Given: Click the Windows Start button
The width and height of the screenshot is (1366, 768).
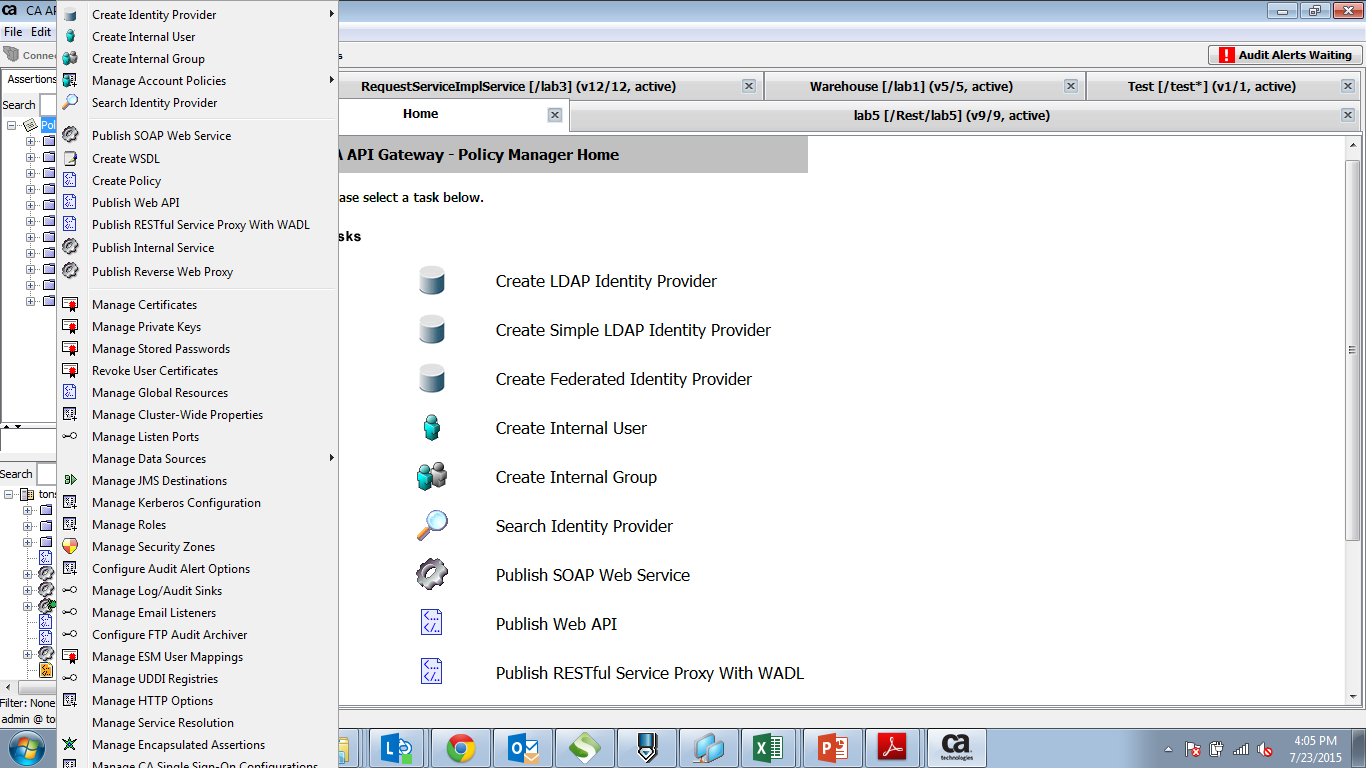Looking at the screenshot, I should [x=26, y=748].
